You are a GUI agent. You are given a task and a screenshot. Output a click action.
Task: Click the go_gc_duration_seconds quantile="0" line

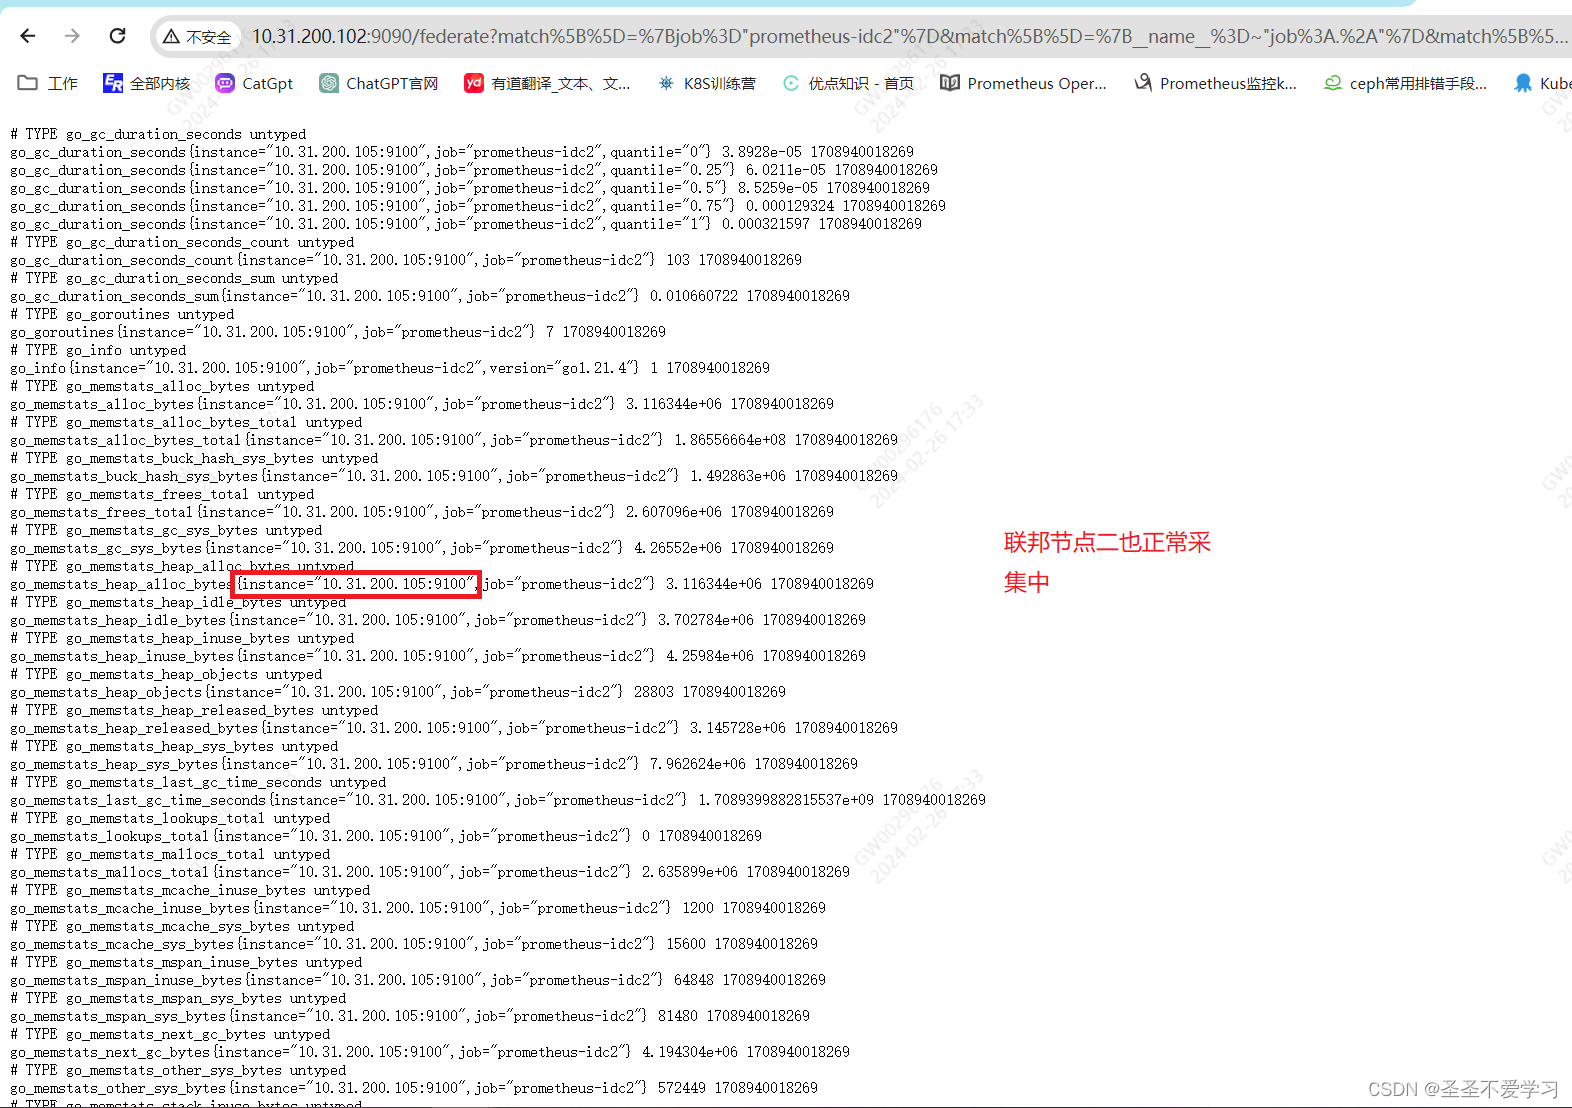462,152
